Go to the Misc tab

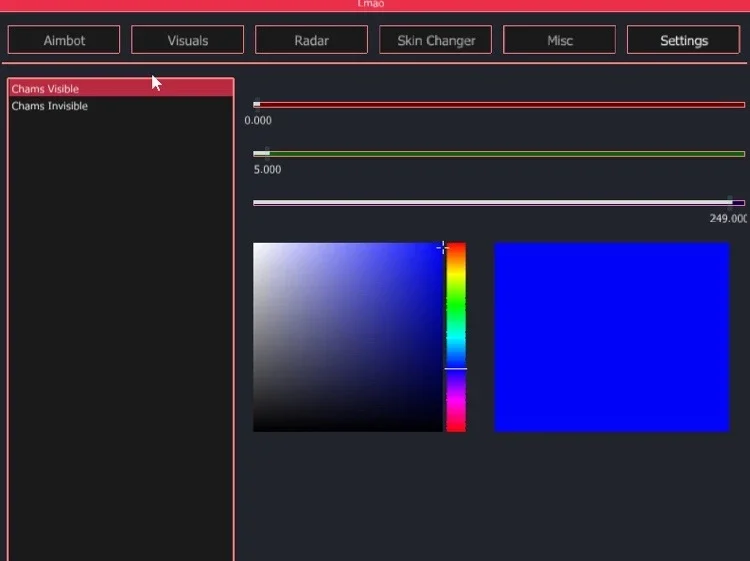tap(559, 40)
